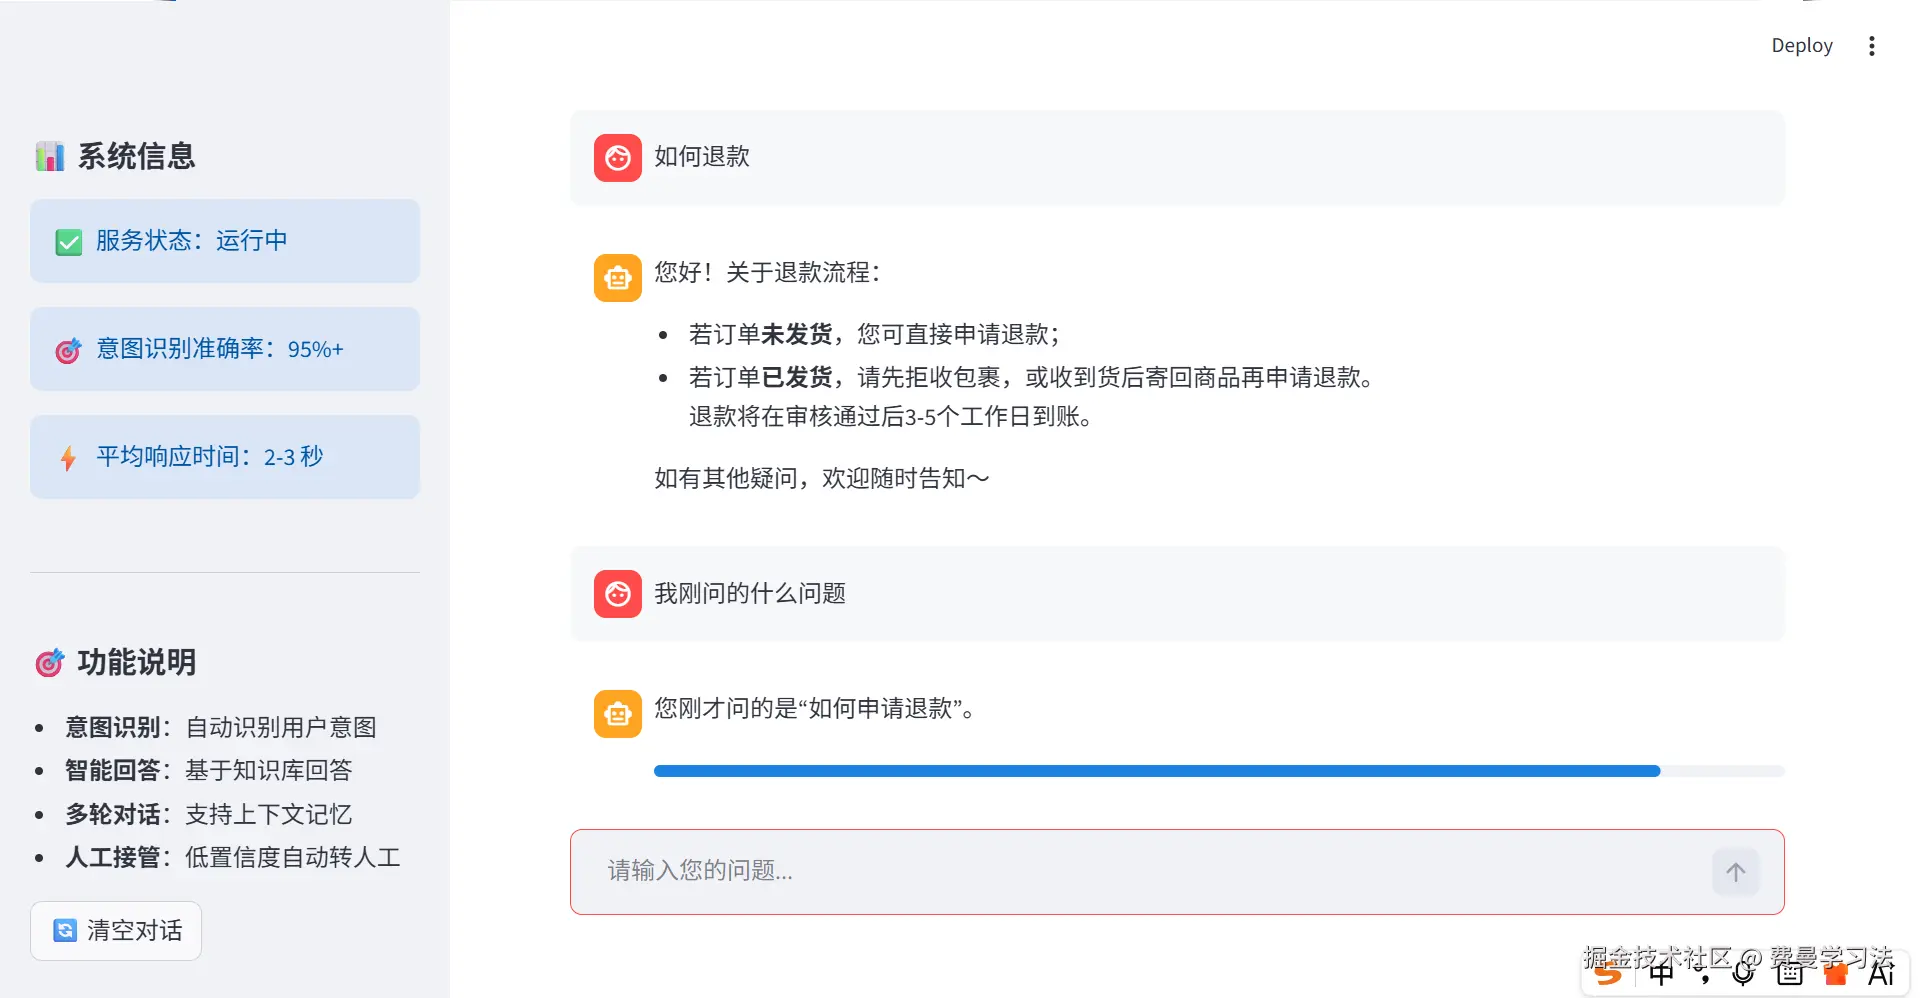Open the three-dot main menu
Image resolution: width=1920 pixels, height=998 pixels.
point(1871,46)
